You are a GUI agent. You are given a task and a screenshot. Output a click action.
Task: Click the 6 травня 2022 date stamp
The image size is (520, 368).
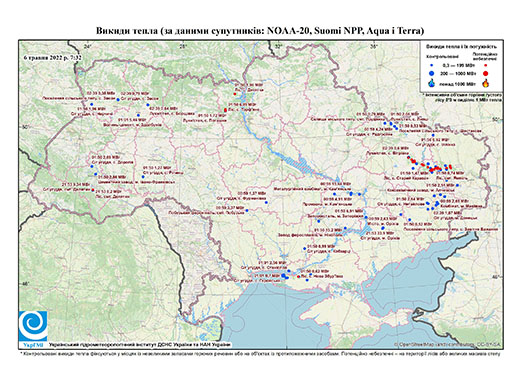coord(53,57)
